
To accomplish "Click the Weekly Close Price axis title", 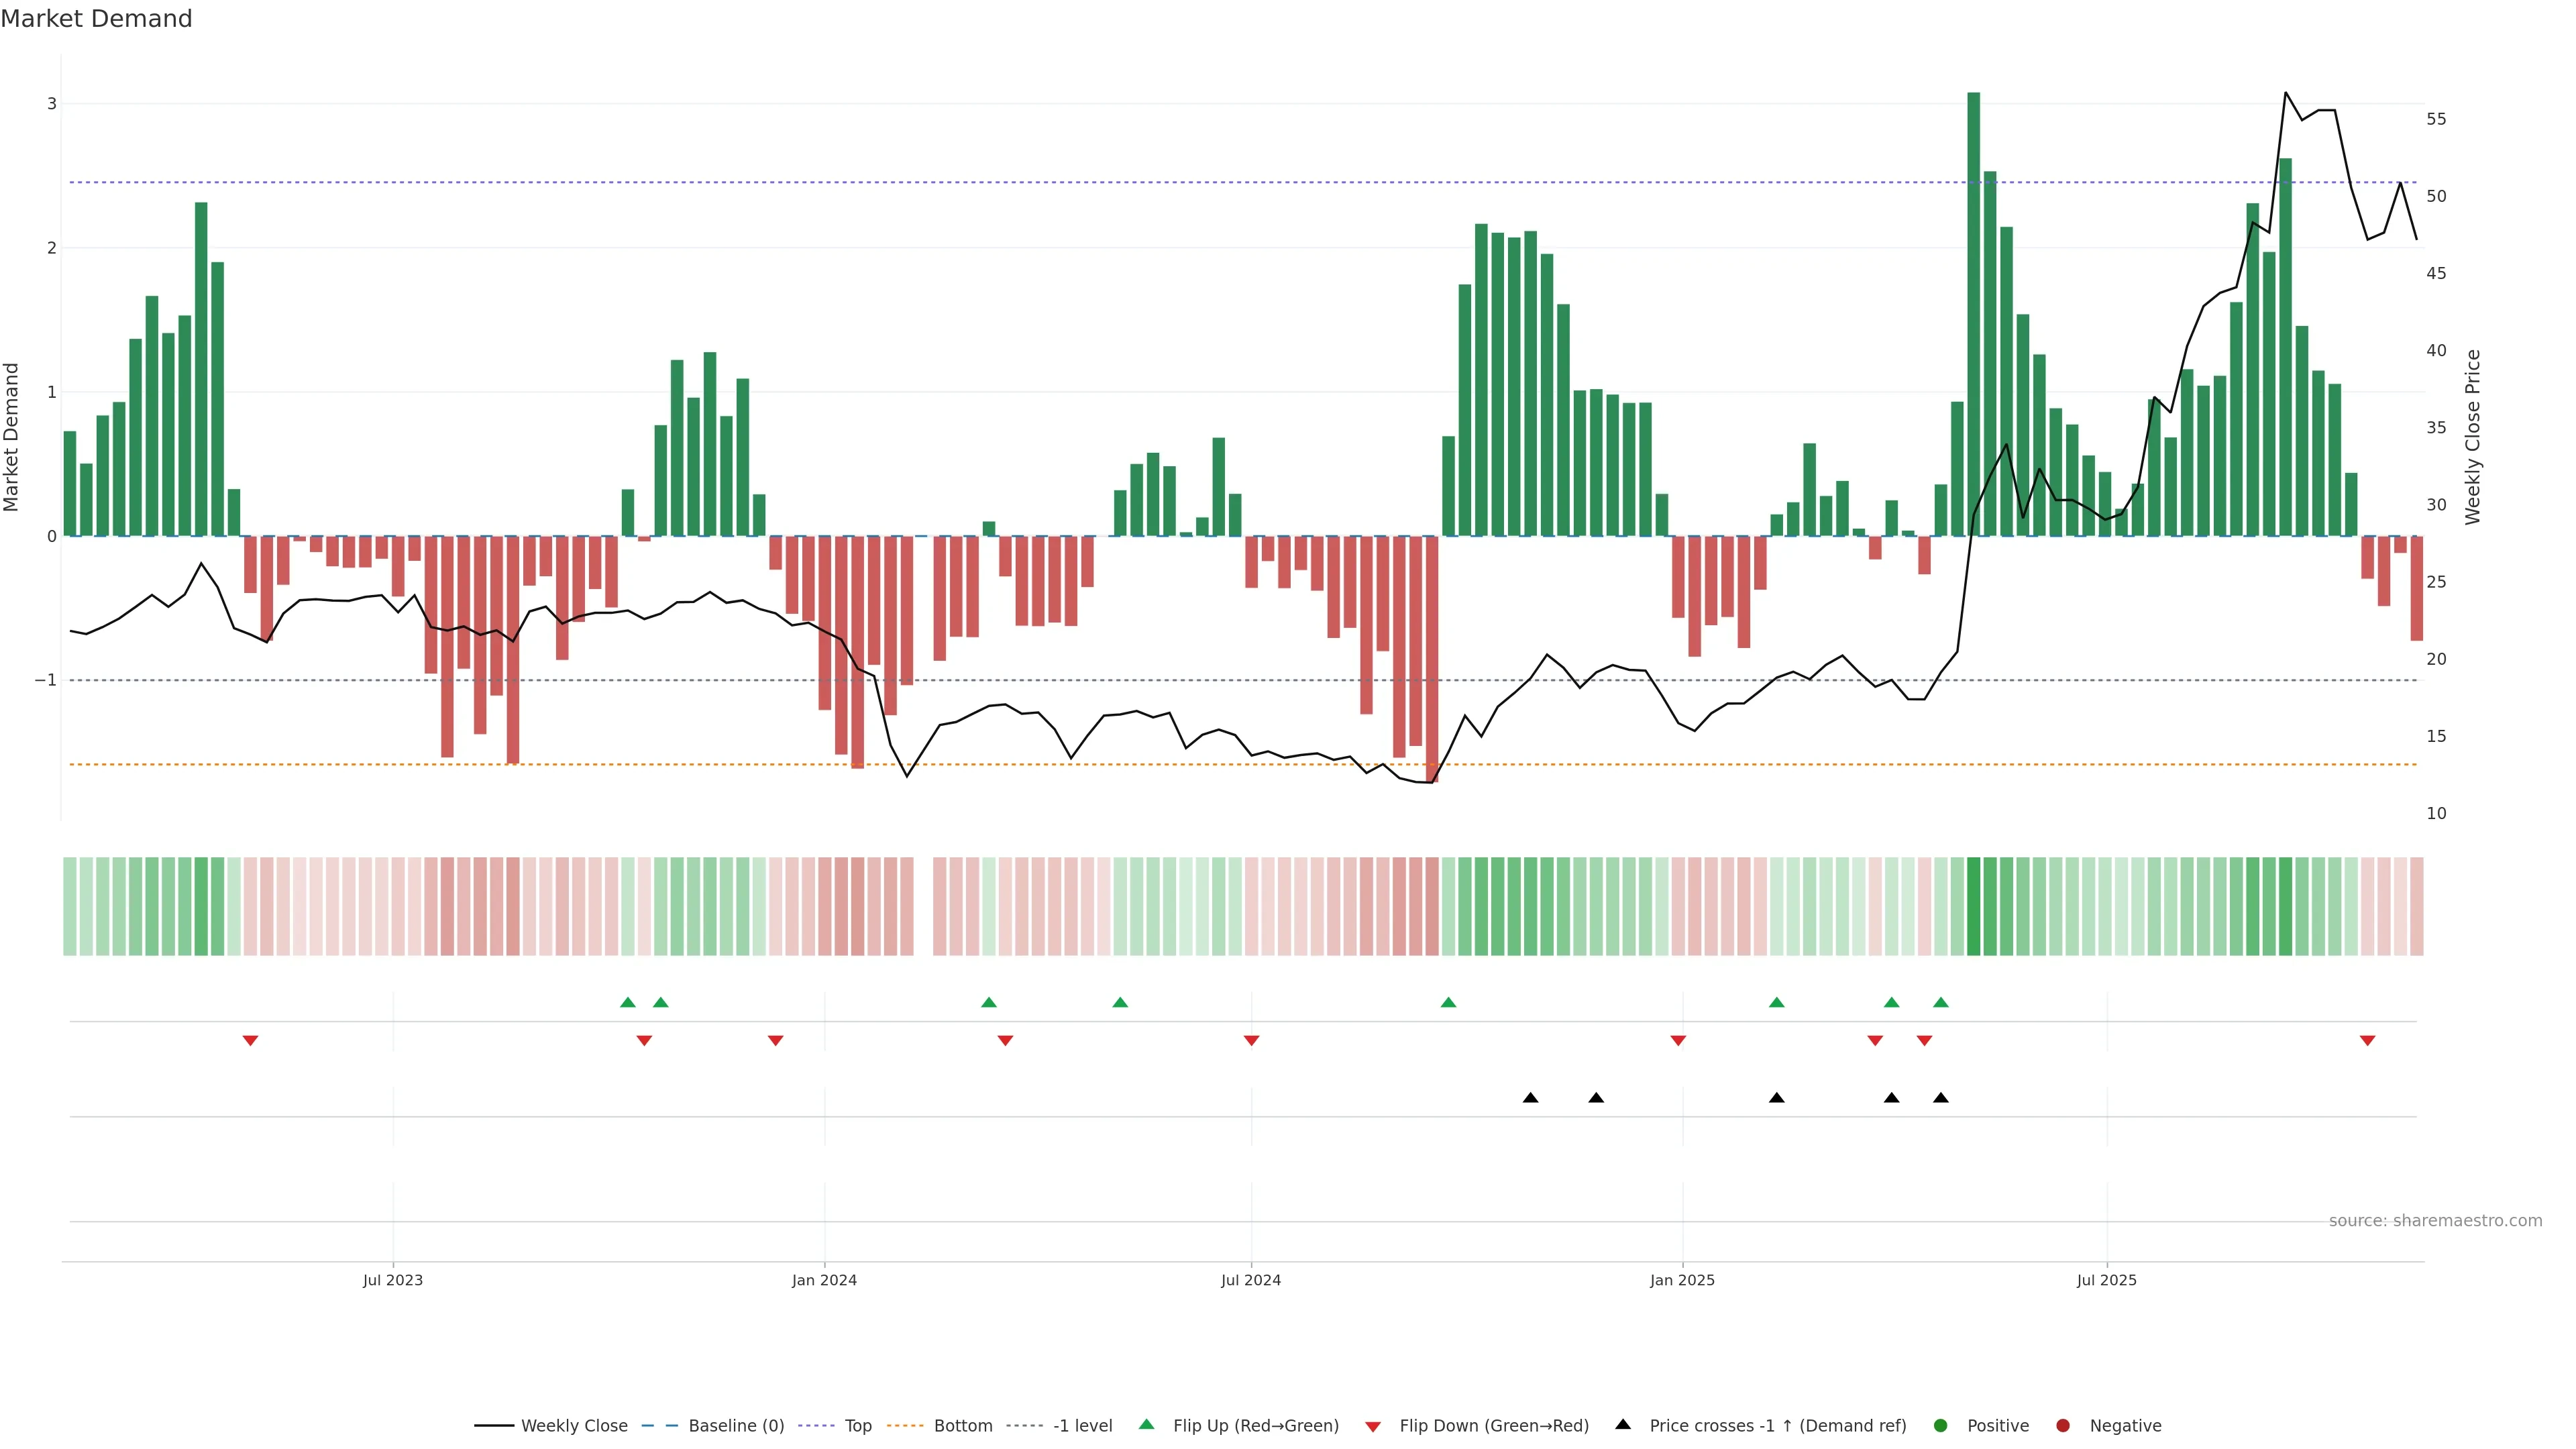I will click(x=2473, y=437).
